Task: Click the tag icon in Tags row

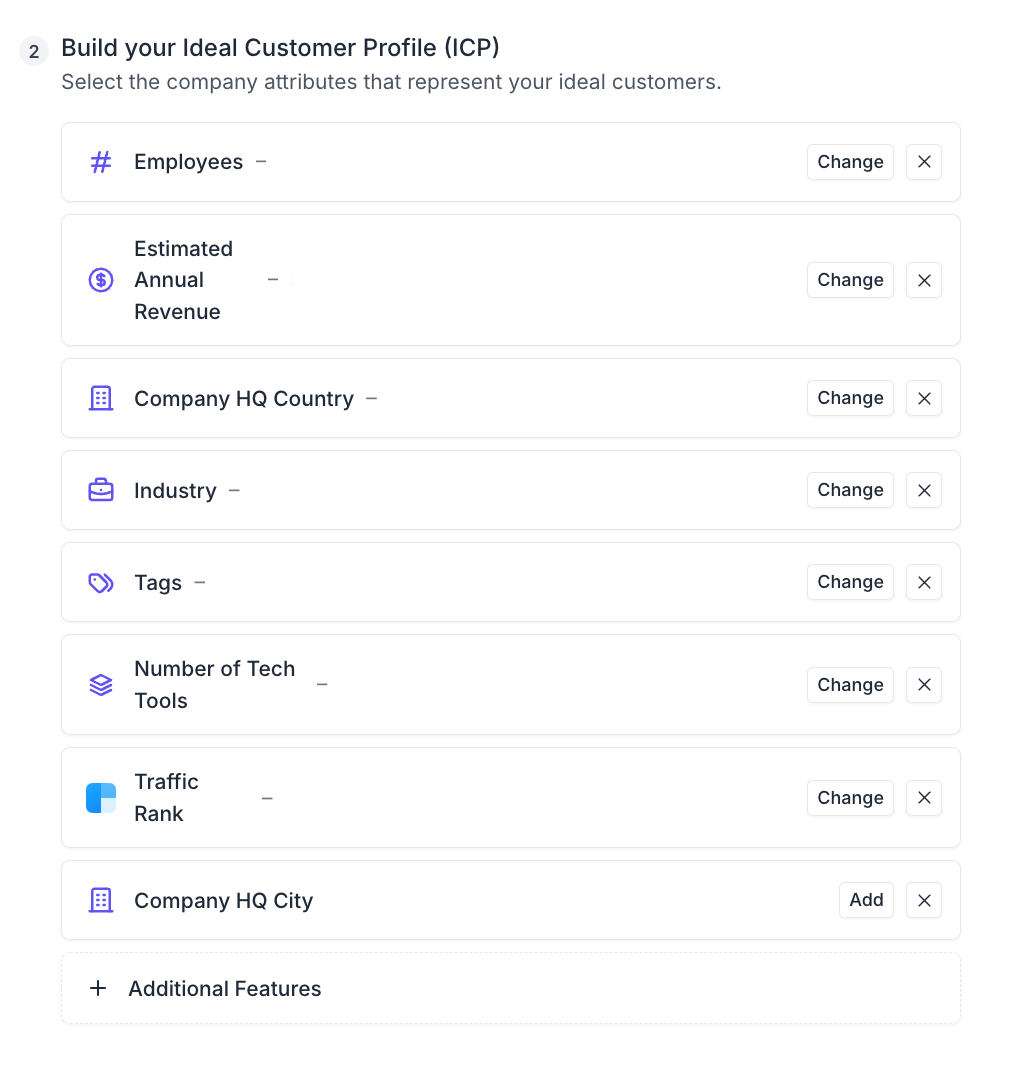Action: pos(101,582)
